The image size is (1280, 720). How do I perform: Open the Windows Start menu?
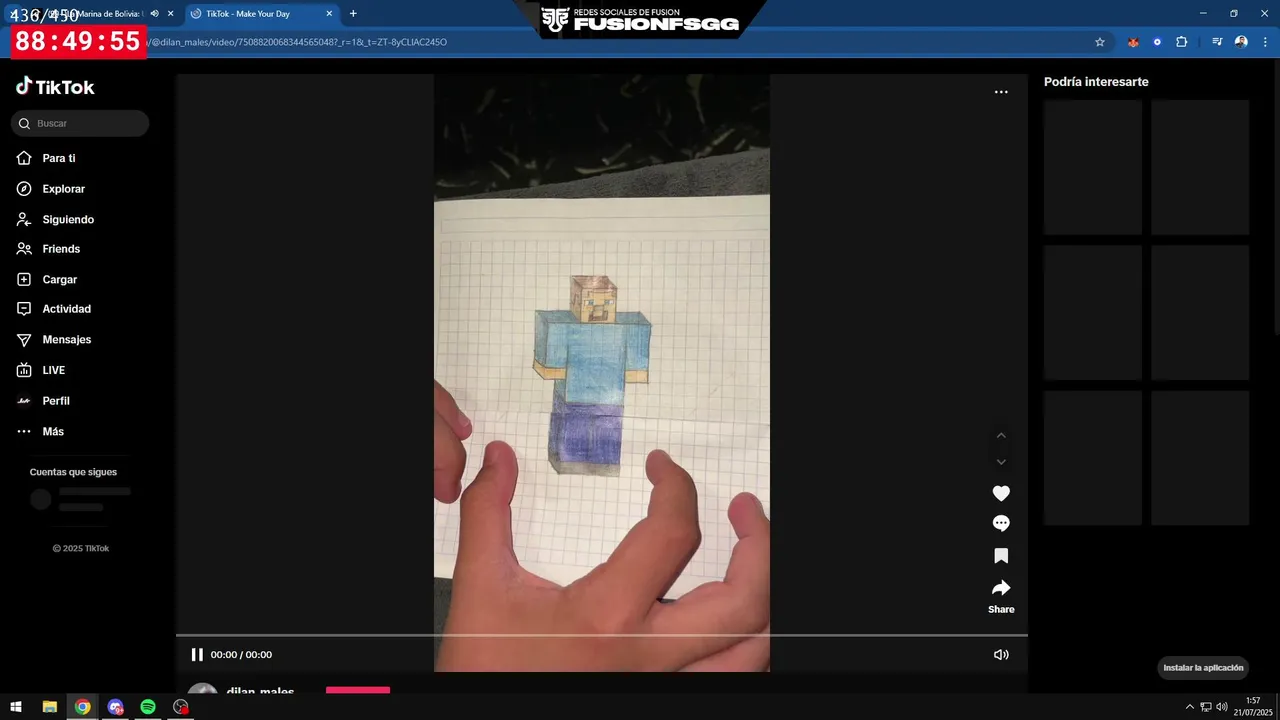pyautogui.click(x=16, y=707)
